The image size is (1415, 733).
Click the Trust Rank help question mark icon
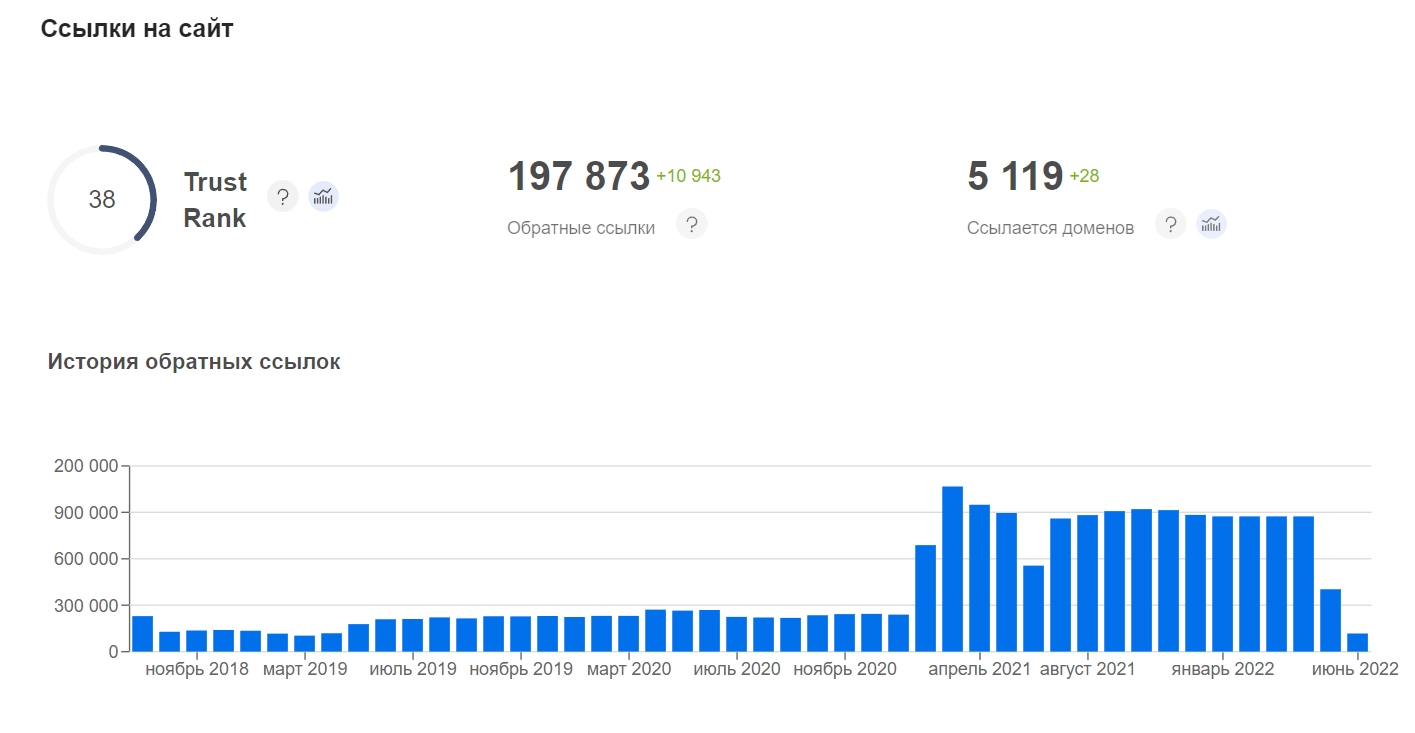click(x=283, y=197)
